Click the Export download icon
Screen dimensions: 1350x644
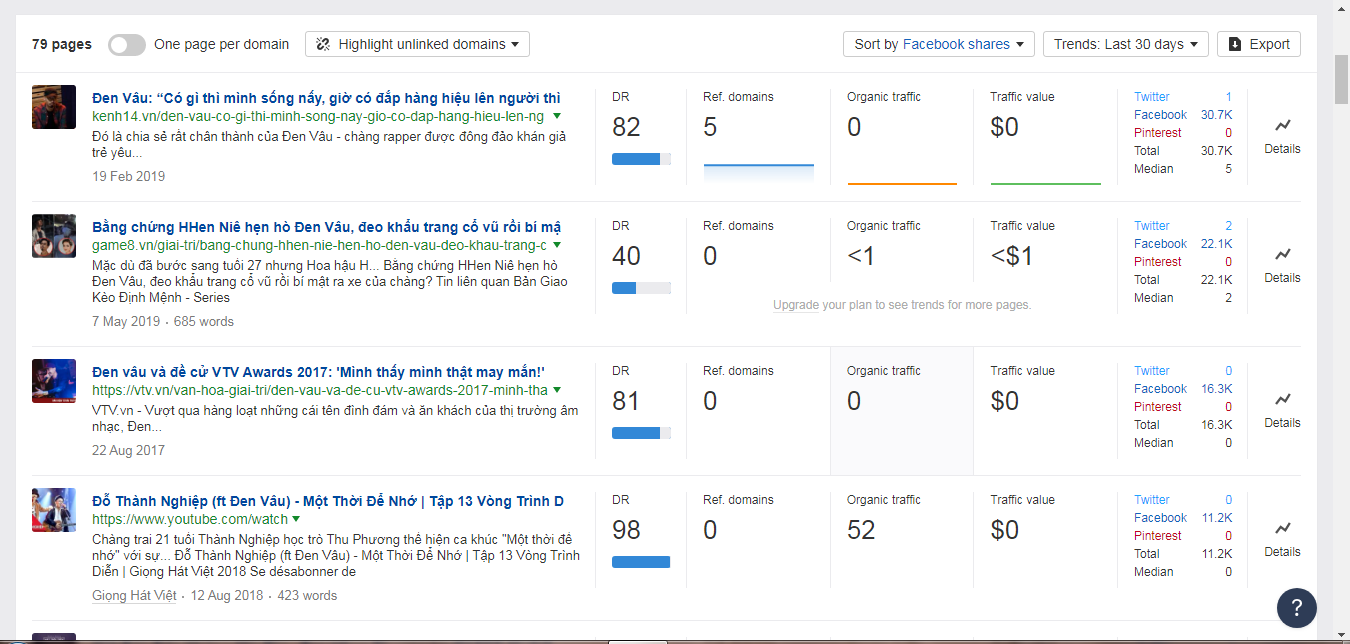(1235, 44)
